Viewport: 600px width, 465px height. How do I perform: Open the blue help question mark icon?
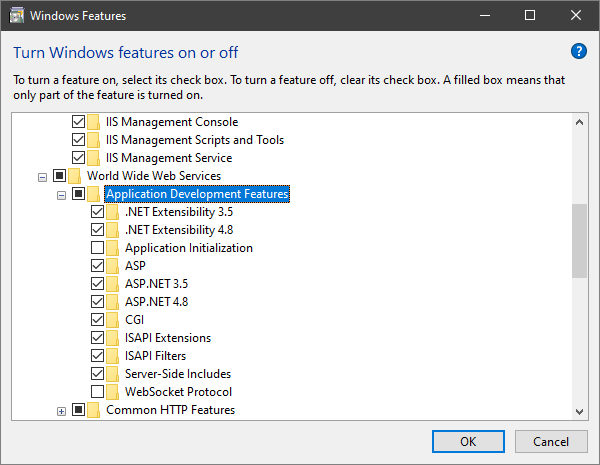(x=579, y=51)
